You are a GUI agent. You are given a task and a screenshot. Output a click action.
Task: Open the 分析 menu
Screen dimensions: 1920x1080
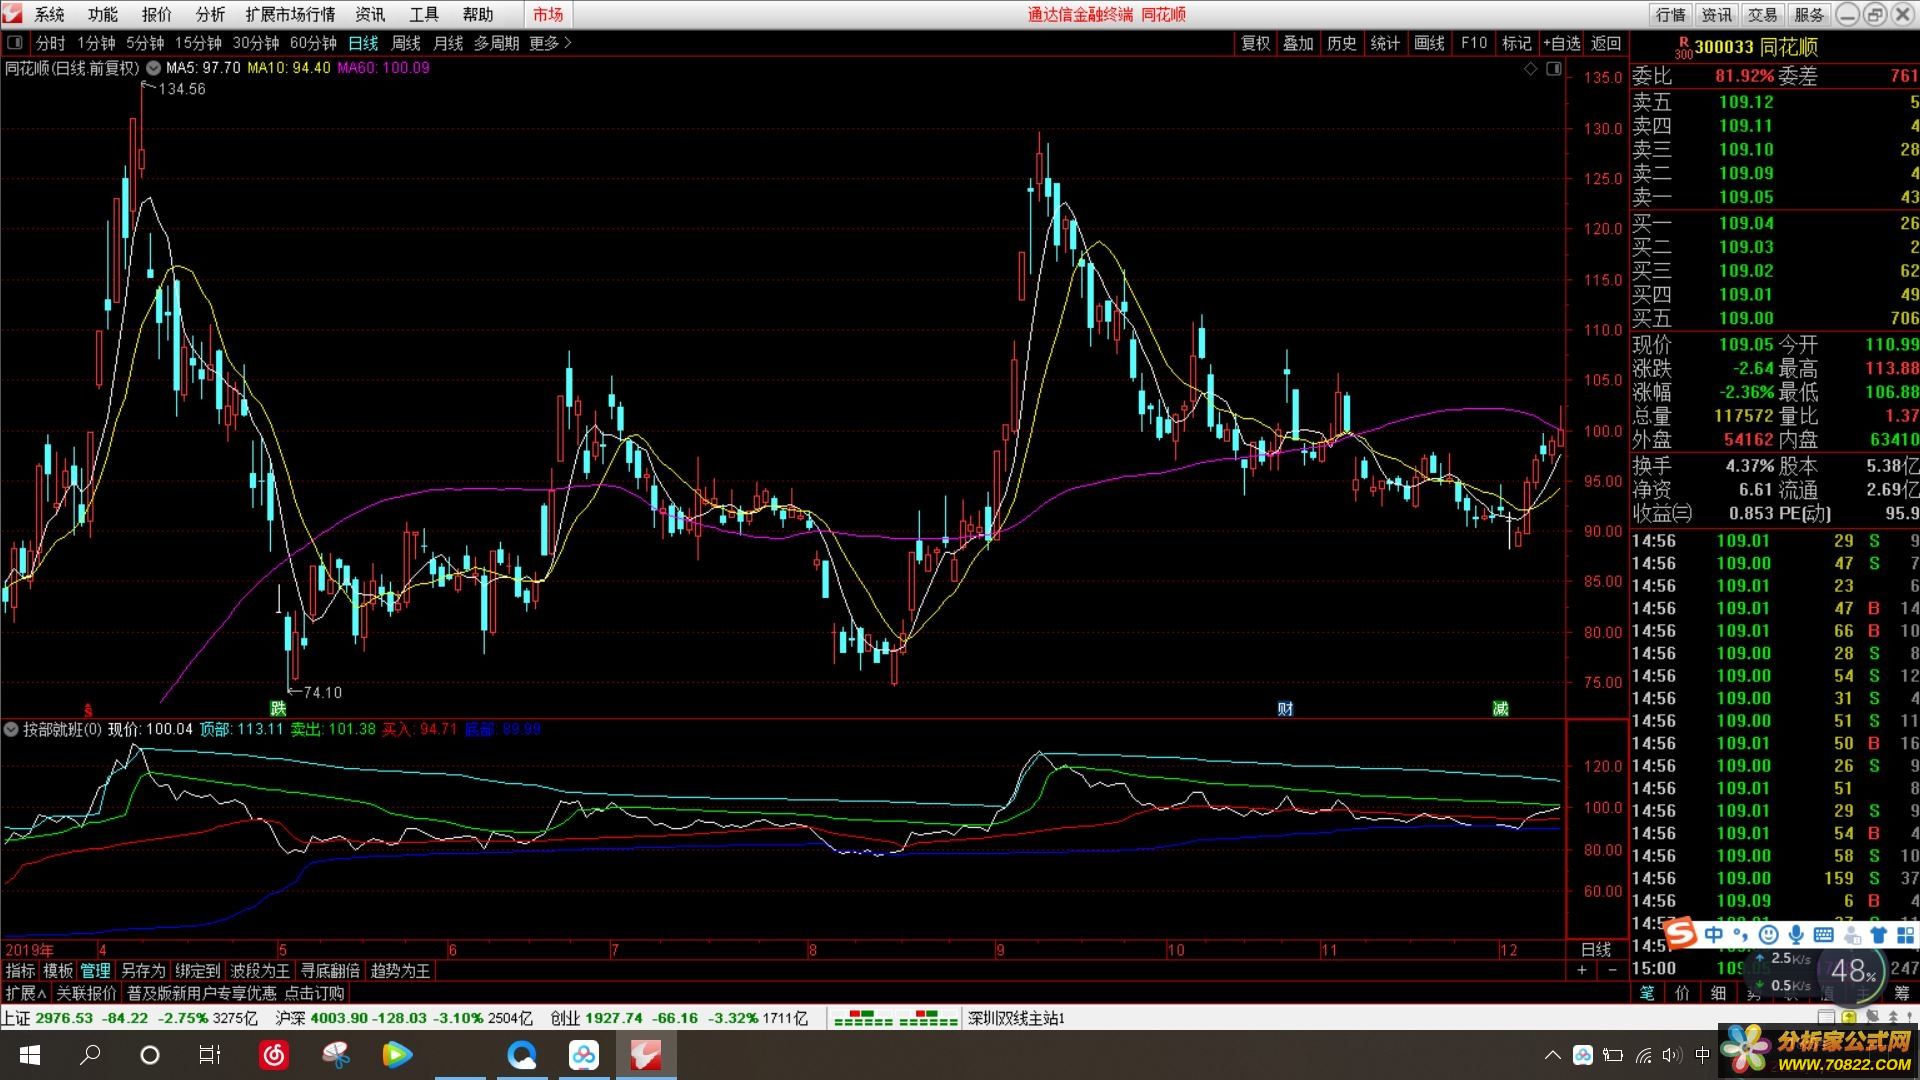click(x=211, y=14)
